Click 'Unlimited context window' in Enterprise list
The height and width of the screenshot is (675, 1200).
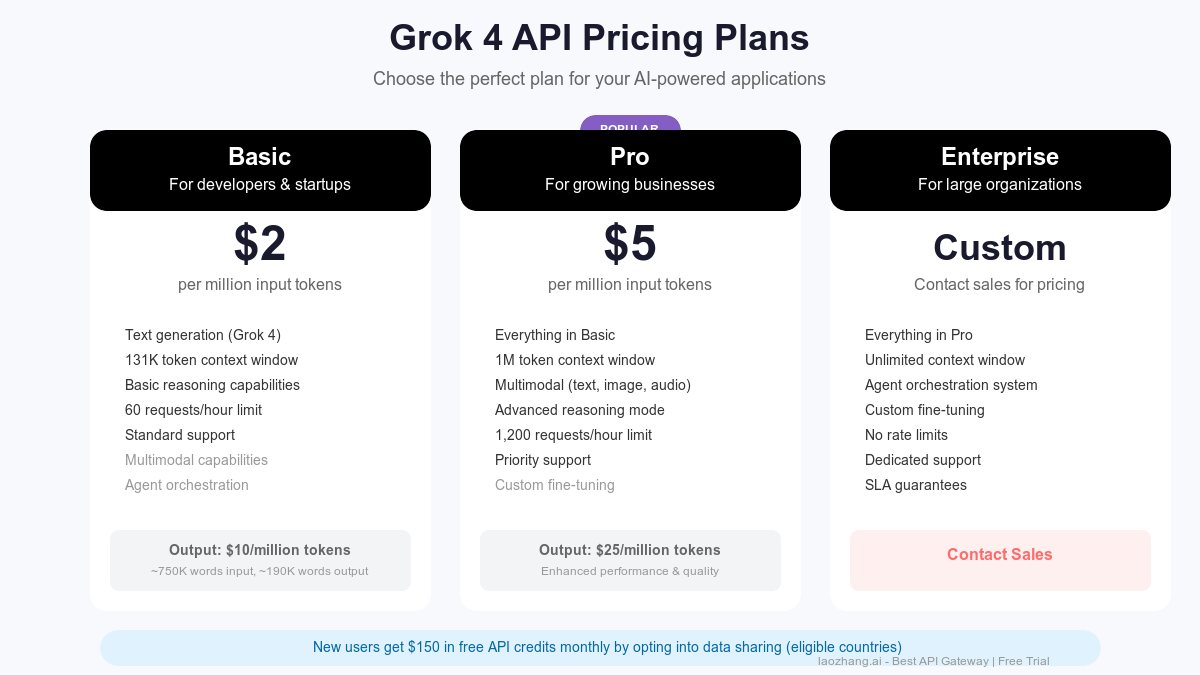pyautogui.click(x=944, y=360)
